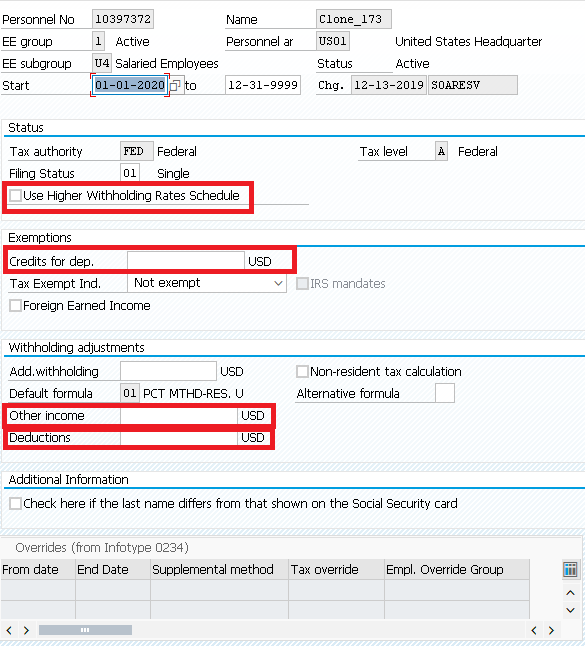The height and width of the screenshot is (646, 585).
Task: Click the Default formula code field
Action: point(130,393)
